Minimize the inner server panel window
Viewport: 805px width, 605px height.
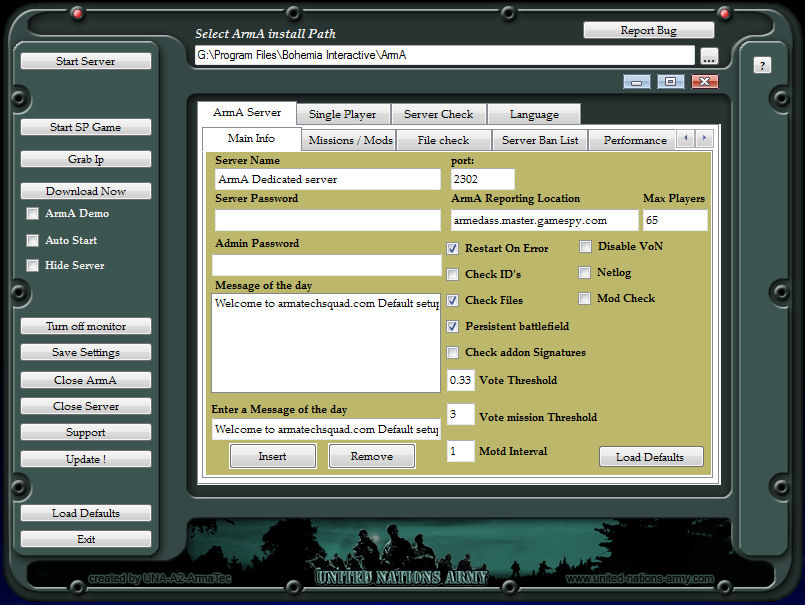pos(637,82)
